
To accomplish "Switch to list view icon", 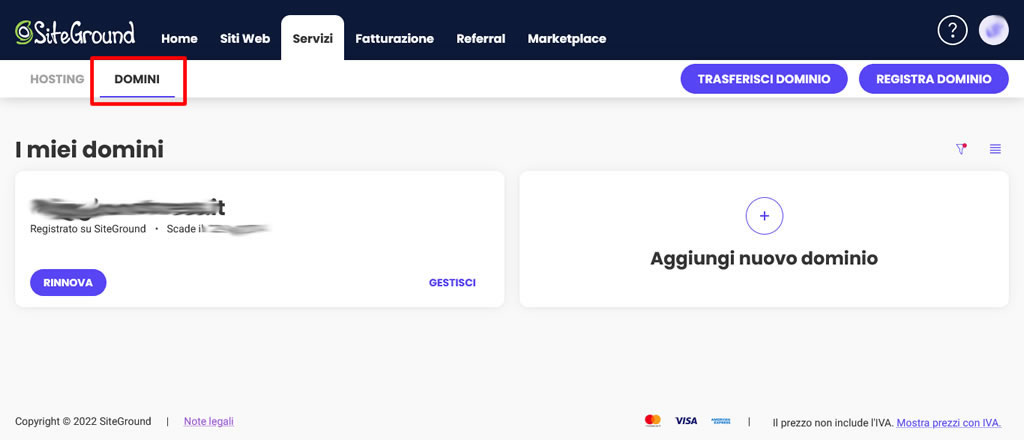I will click(x=995, y=149).
